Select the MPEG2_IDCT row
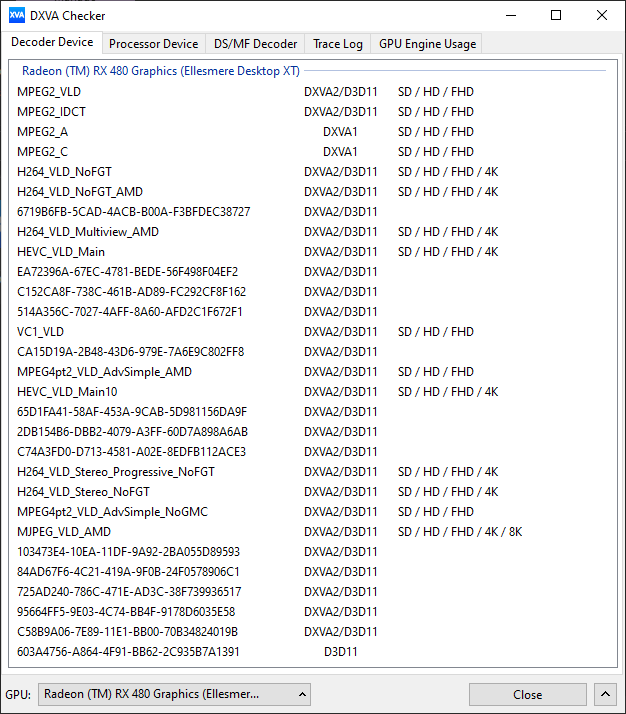The width and height of the screenshot is (626, 714). tap(312, 112)
